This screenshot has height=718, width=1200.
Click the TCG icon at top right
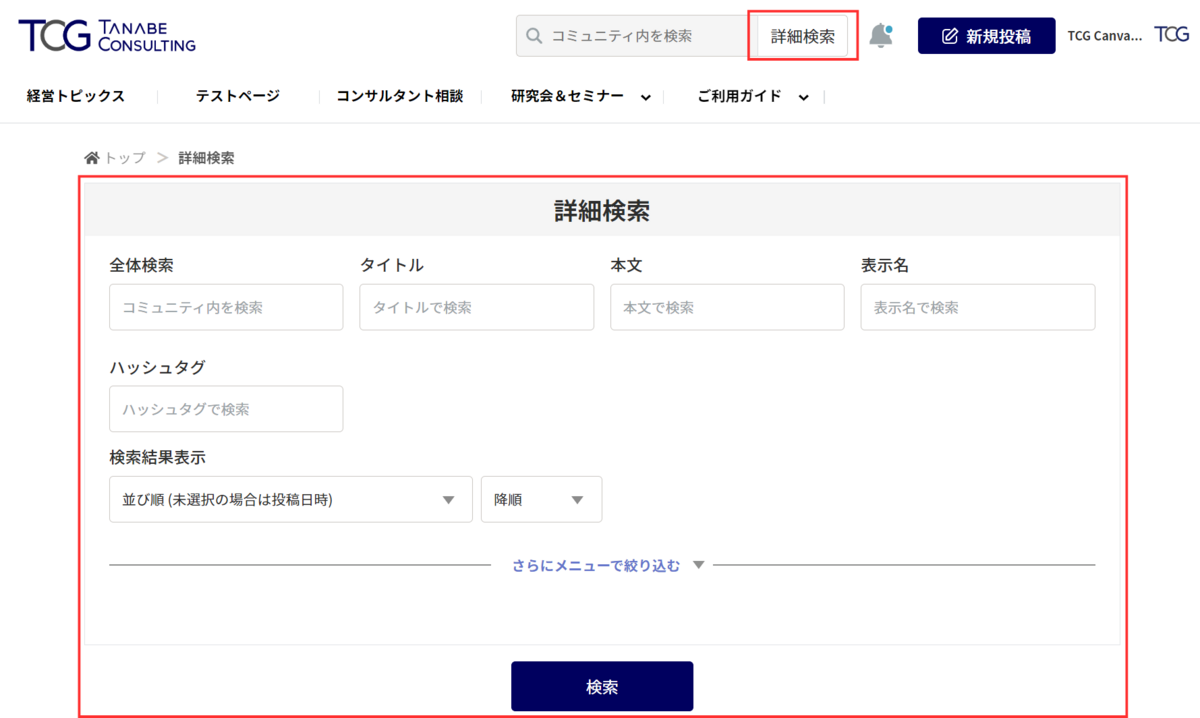[x=1172, y=34]
